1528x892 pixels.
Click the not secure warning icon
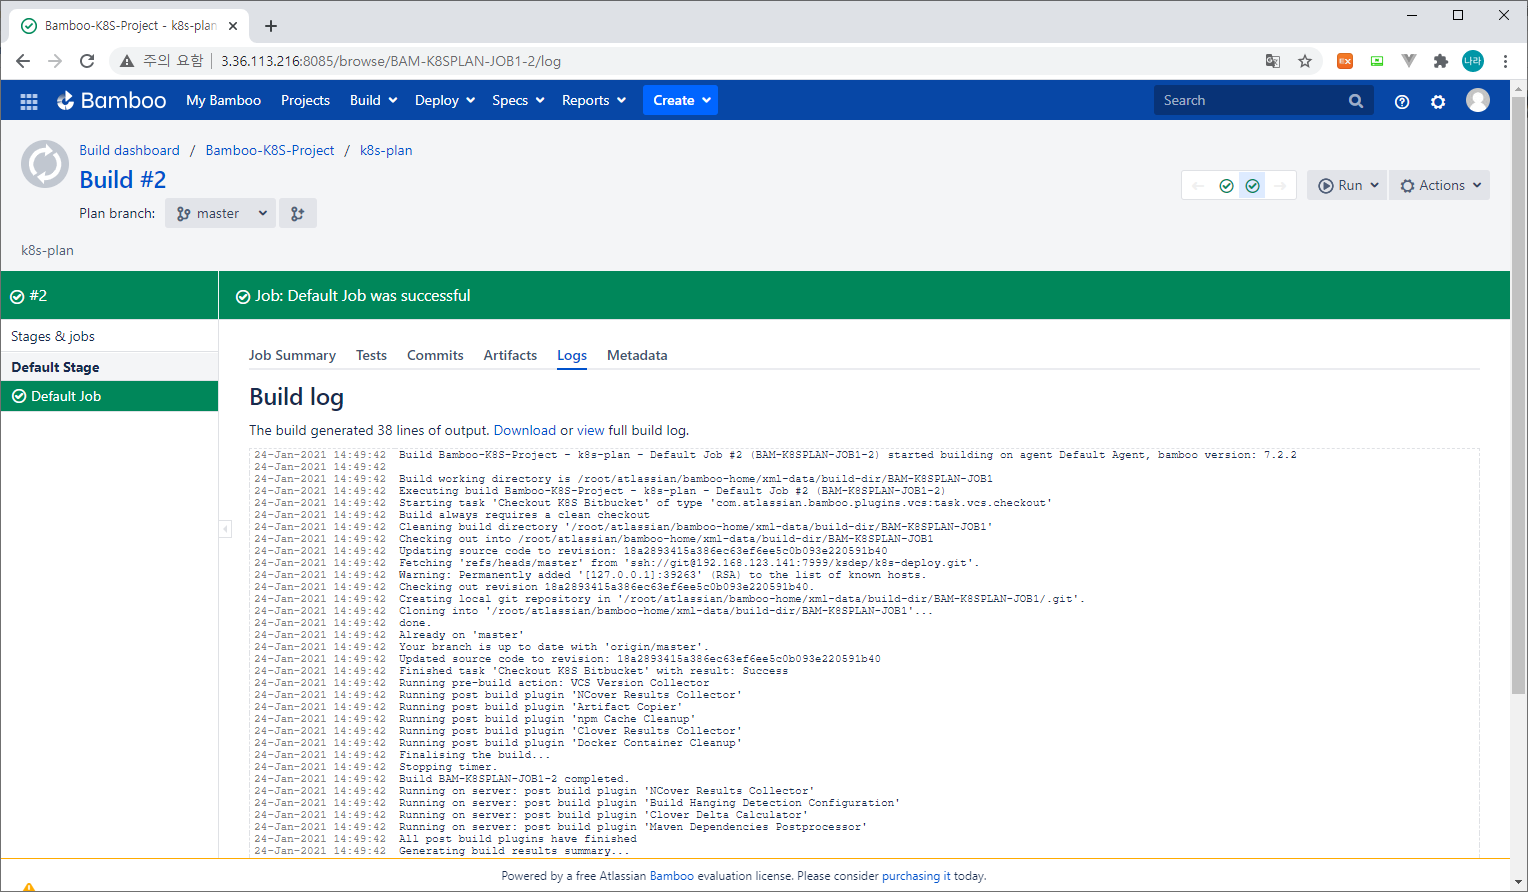point(127,61)
